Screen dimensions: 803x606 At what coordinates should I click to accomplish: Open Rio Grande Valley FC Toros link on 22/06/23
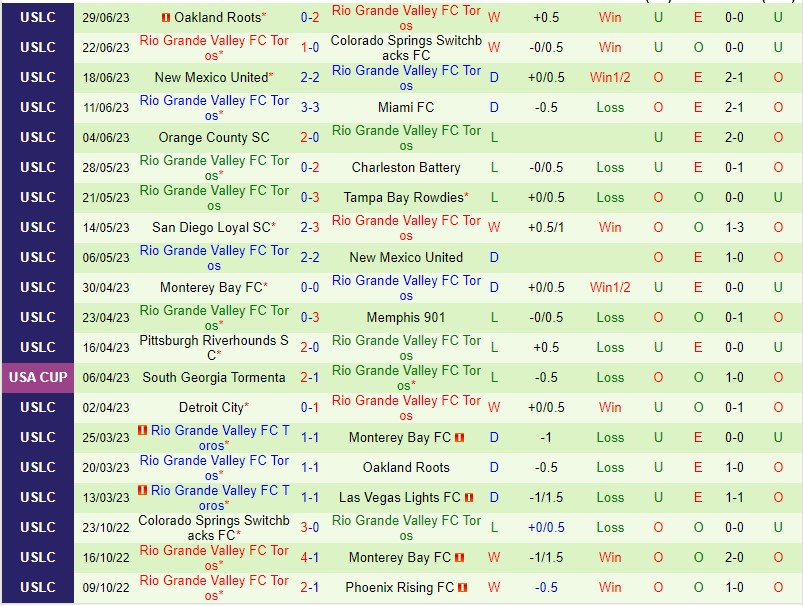[x=214, y=48]
